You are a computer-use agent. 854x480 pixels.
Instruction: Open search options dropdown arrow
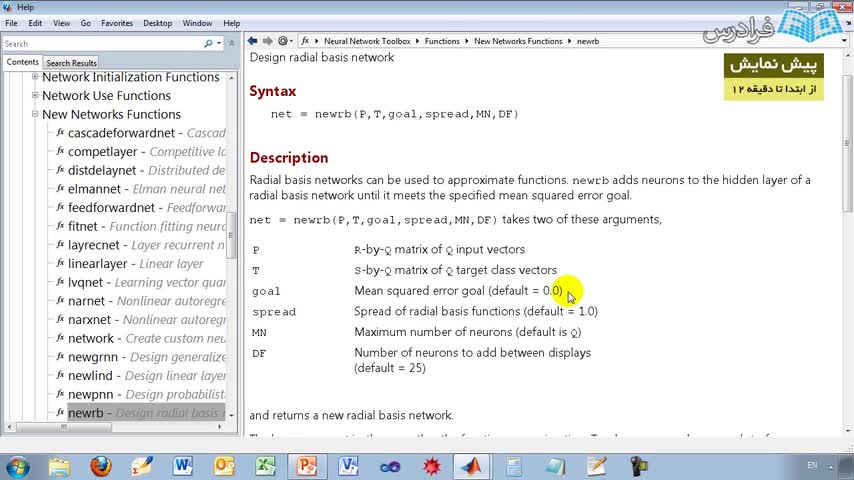[219, 44]
